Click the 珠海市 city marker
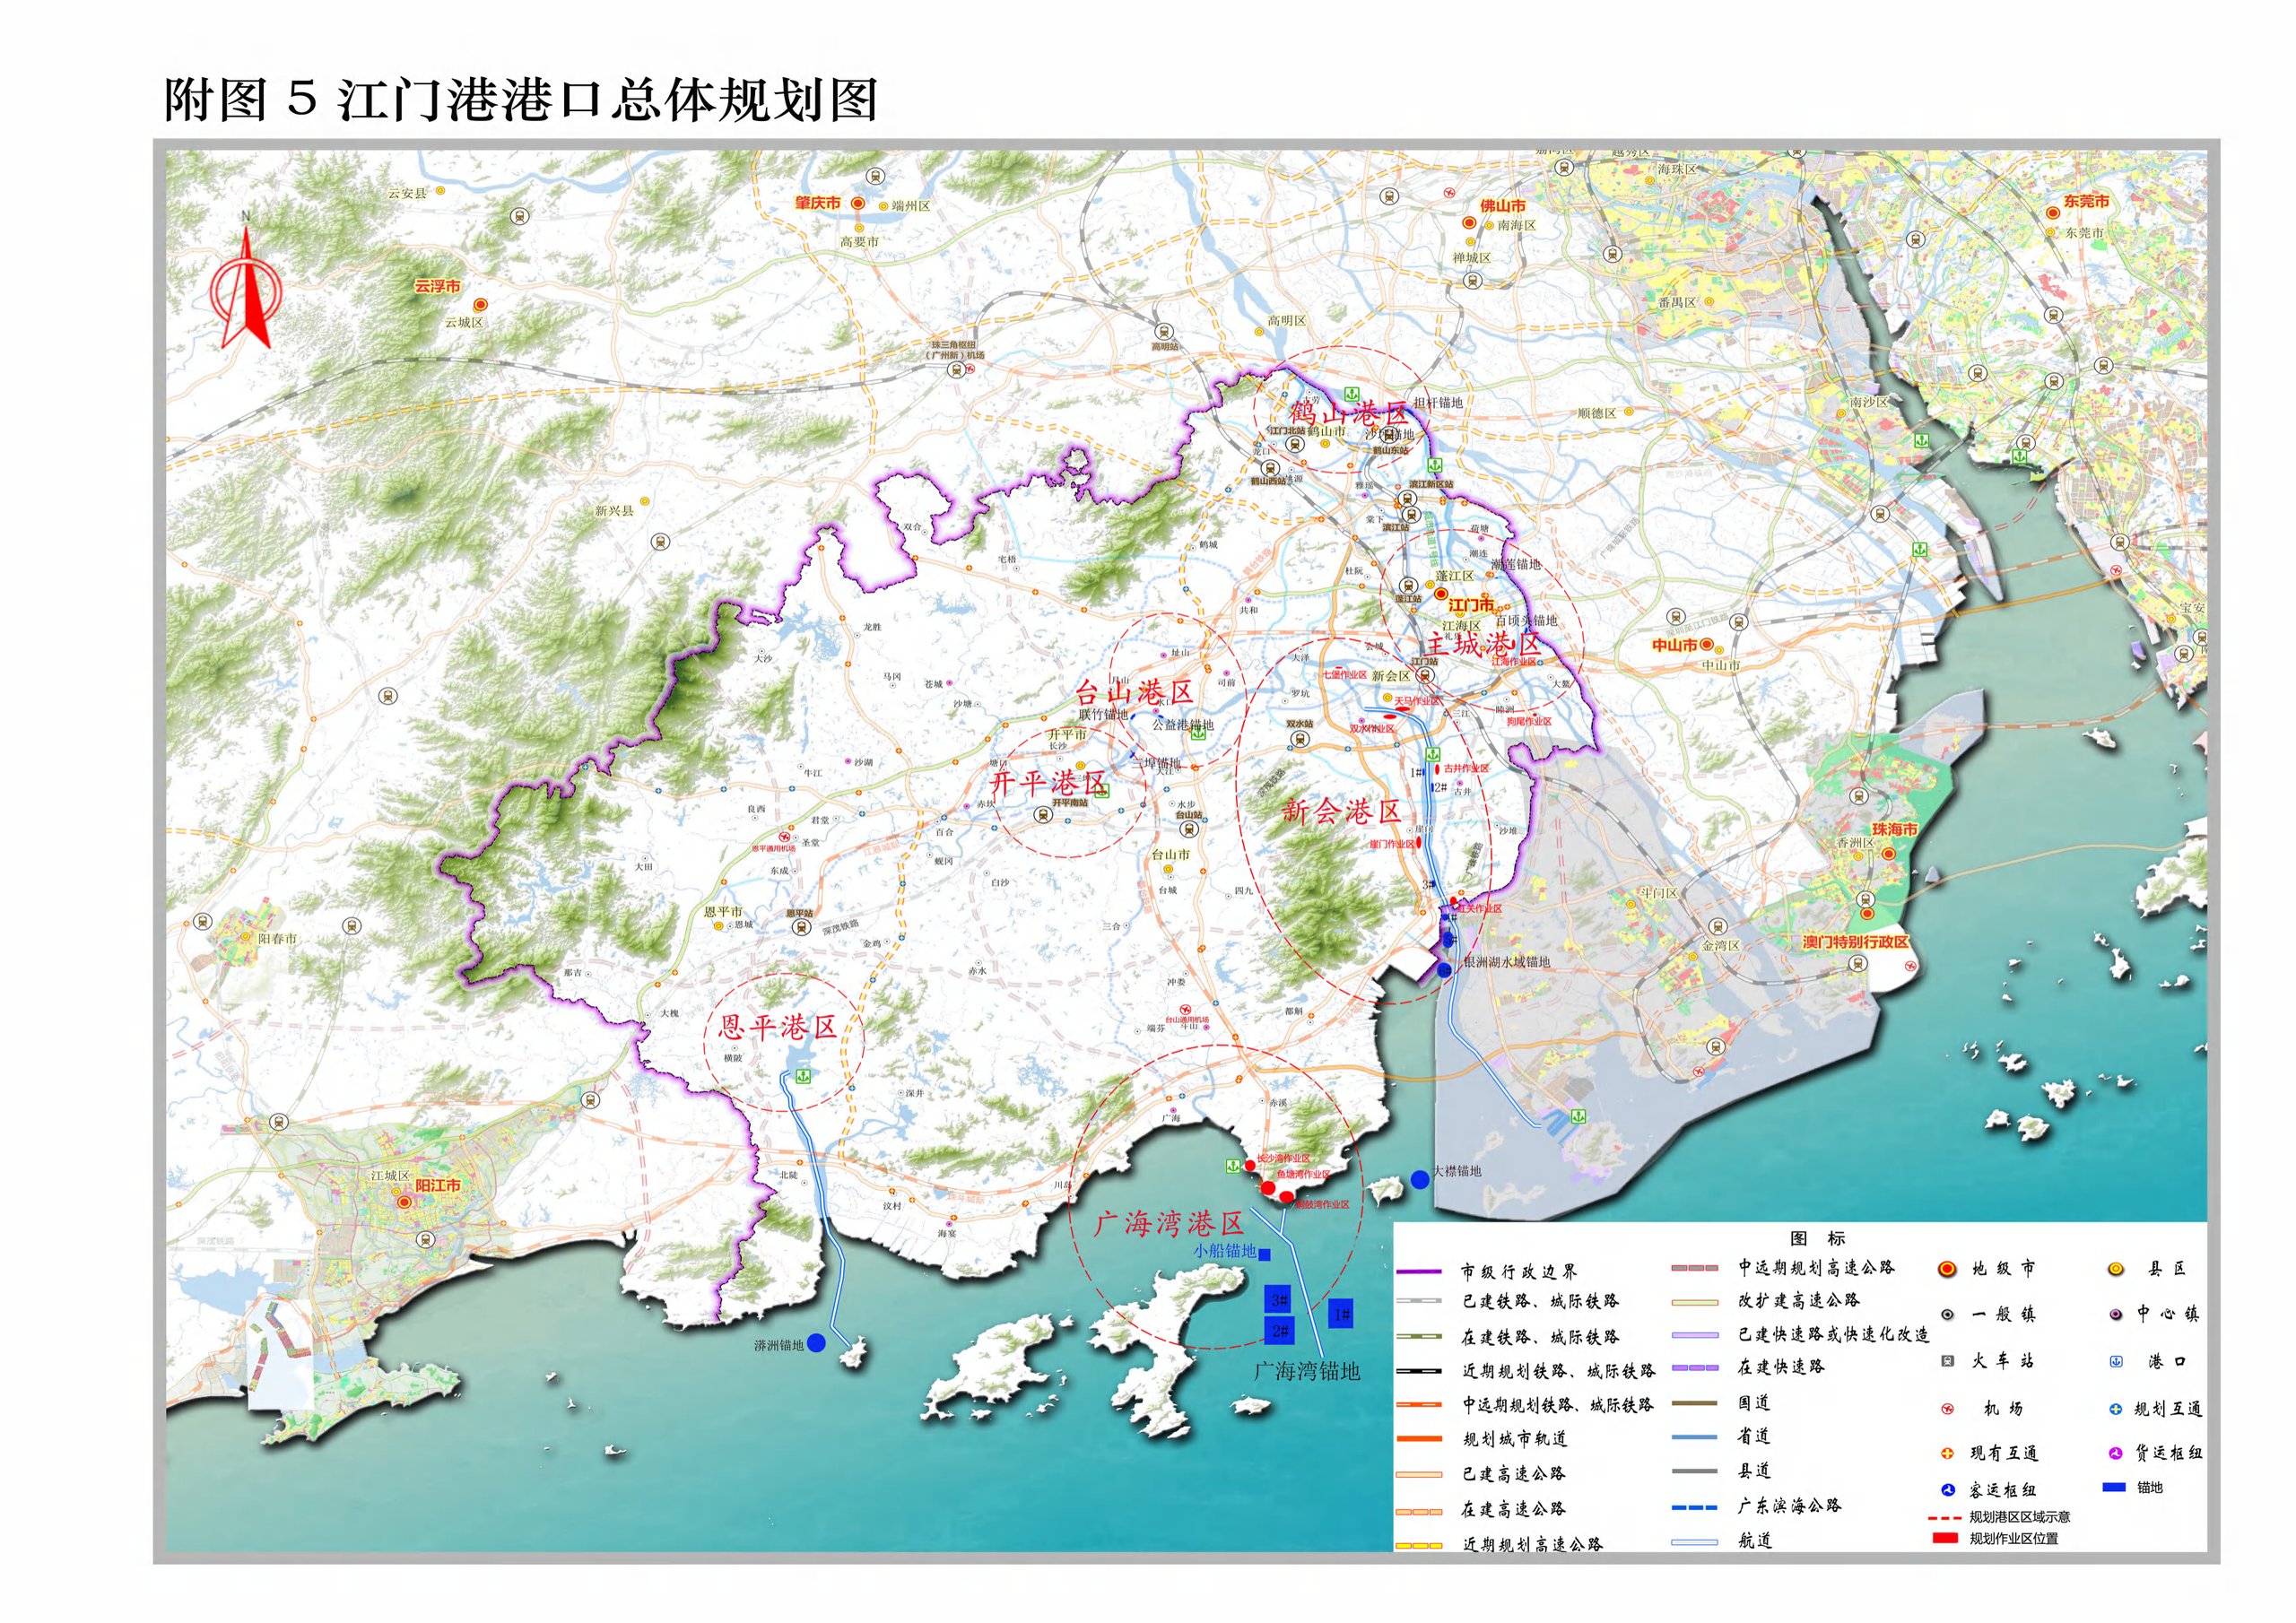 point(1889,853)
